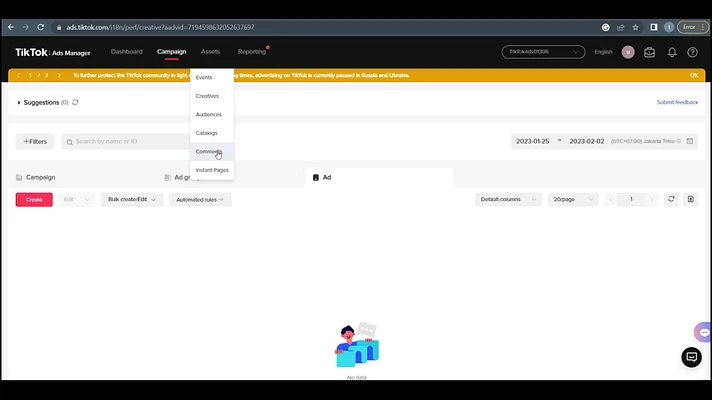Expand the Suggestions section

click(x=19, y=102)
